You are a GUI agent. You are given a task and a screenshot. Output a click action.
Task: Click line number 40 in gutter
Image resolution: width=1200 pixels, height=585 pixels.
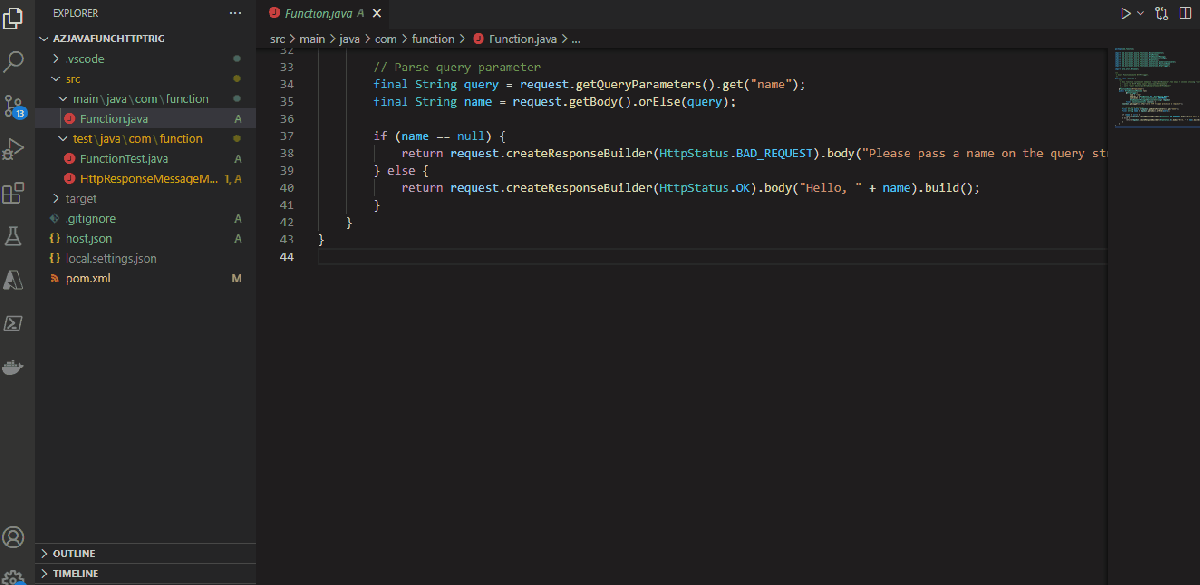coord(286,188)
